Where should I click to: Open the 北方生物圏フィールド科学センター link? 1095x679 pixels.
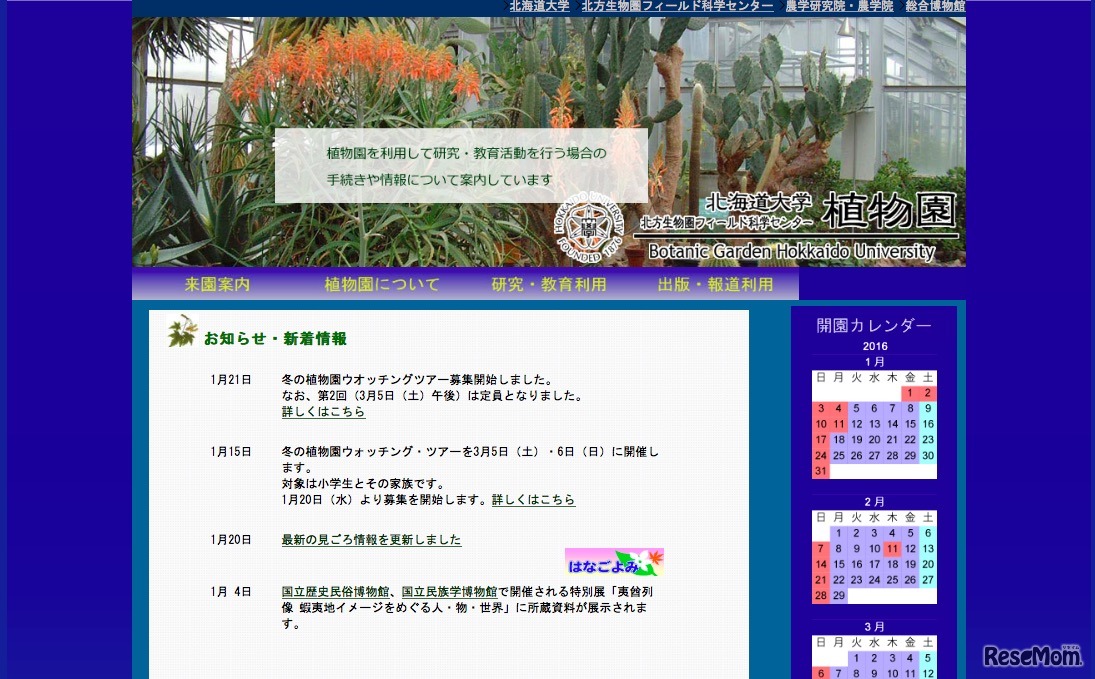pyautogui.click(x=676, y=6)
